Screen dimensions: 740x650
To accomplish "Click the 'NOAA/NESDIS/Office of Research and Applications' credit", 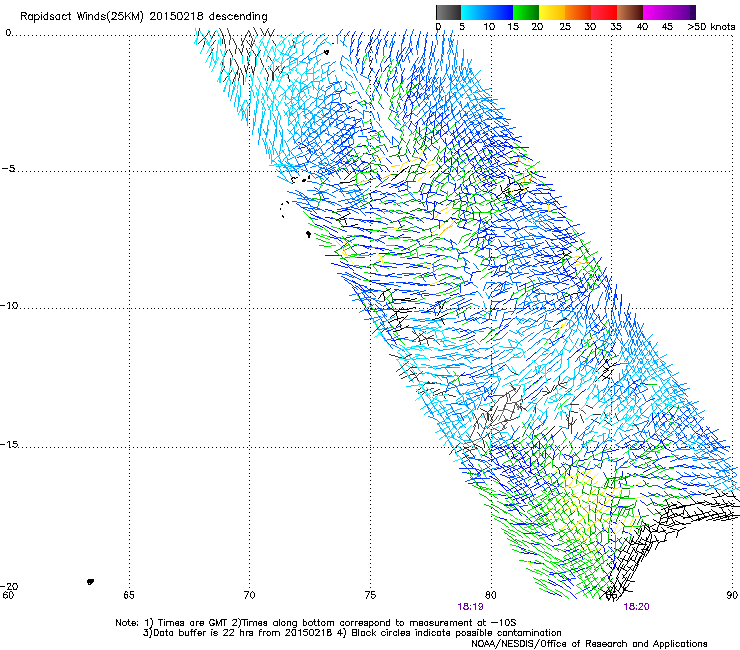I will click(589, 644).
